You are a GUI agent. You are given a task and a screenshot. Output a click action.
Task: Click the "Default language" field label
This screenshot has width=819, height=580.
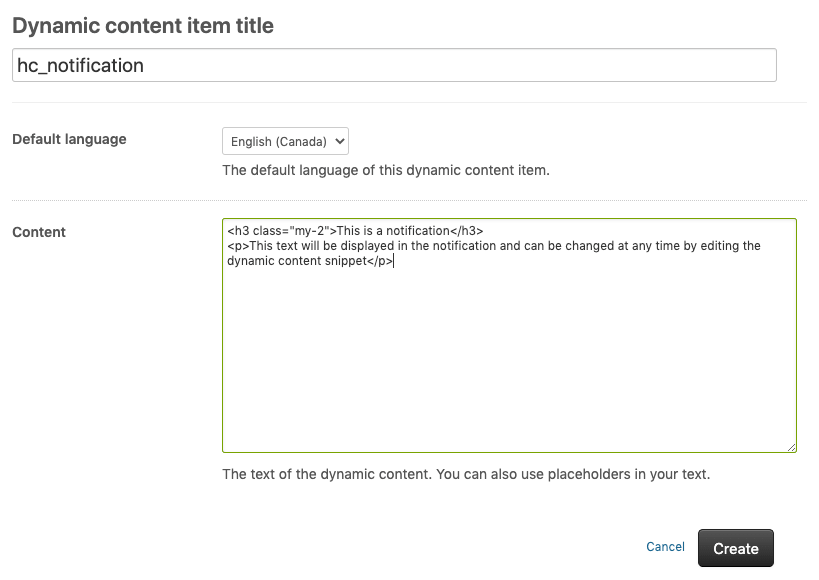pyautogui.click(x=69, y=139)
